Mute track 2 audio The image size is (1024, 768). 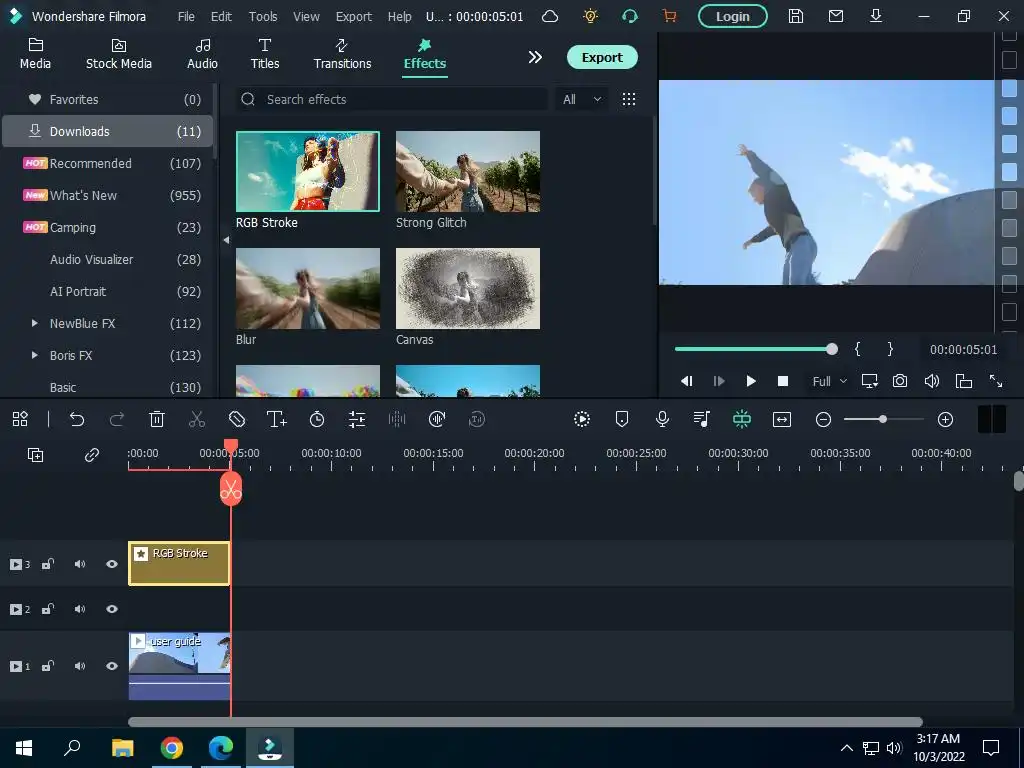point(80,609)
